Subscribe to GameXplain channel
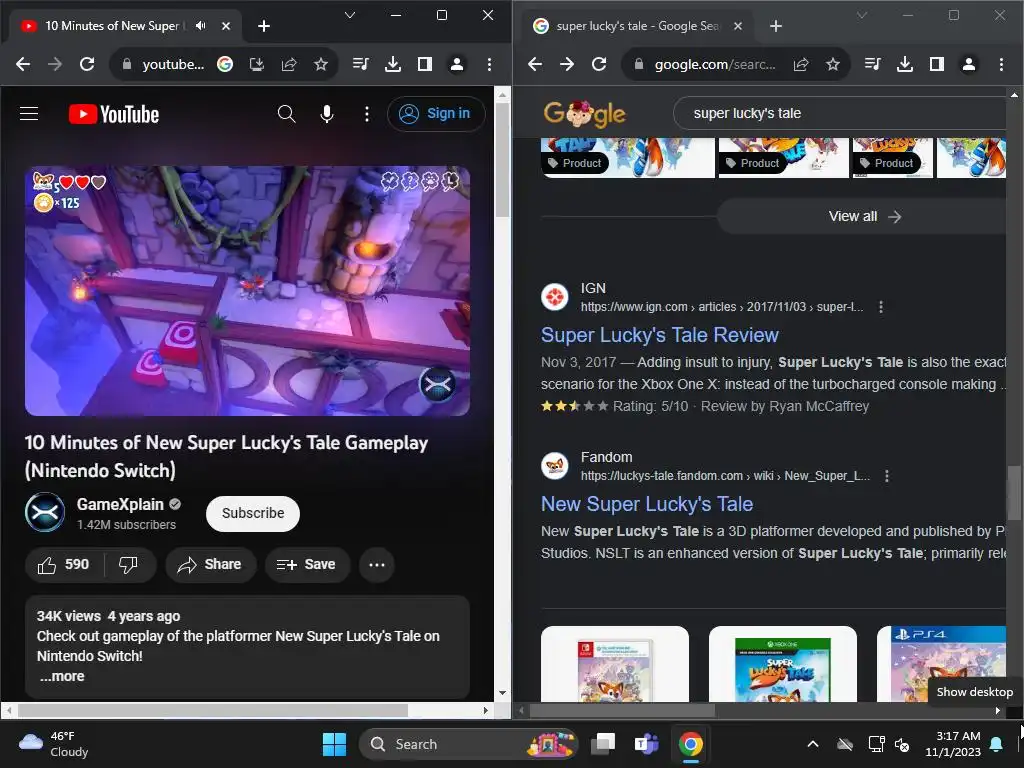The height and width of the screenshot is (768, 1024). pos(253,514)
